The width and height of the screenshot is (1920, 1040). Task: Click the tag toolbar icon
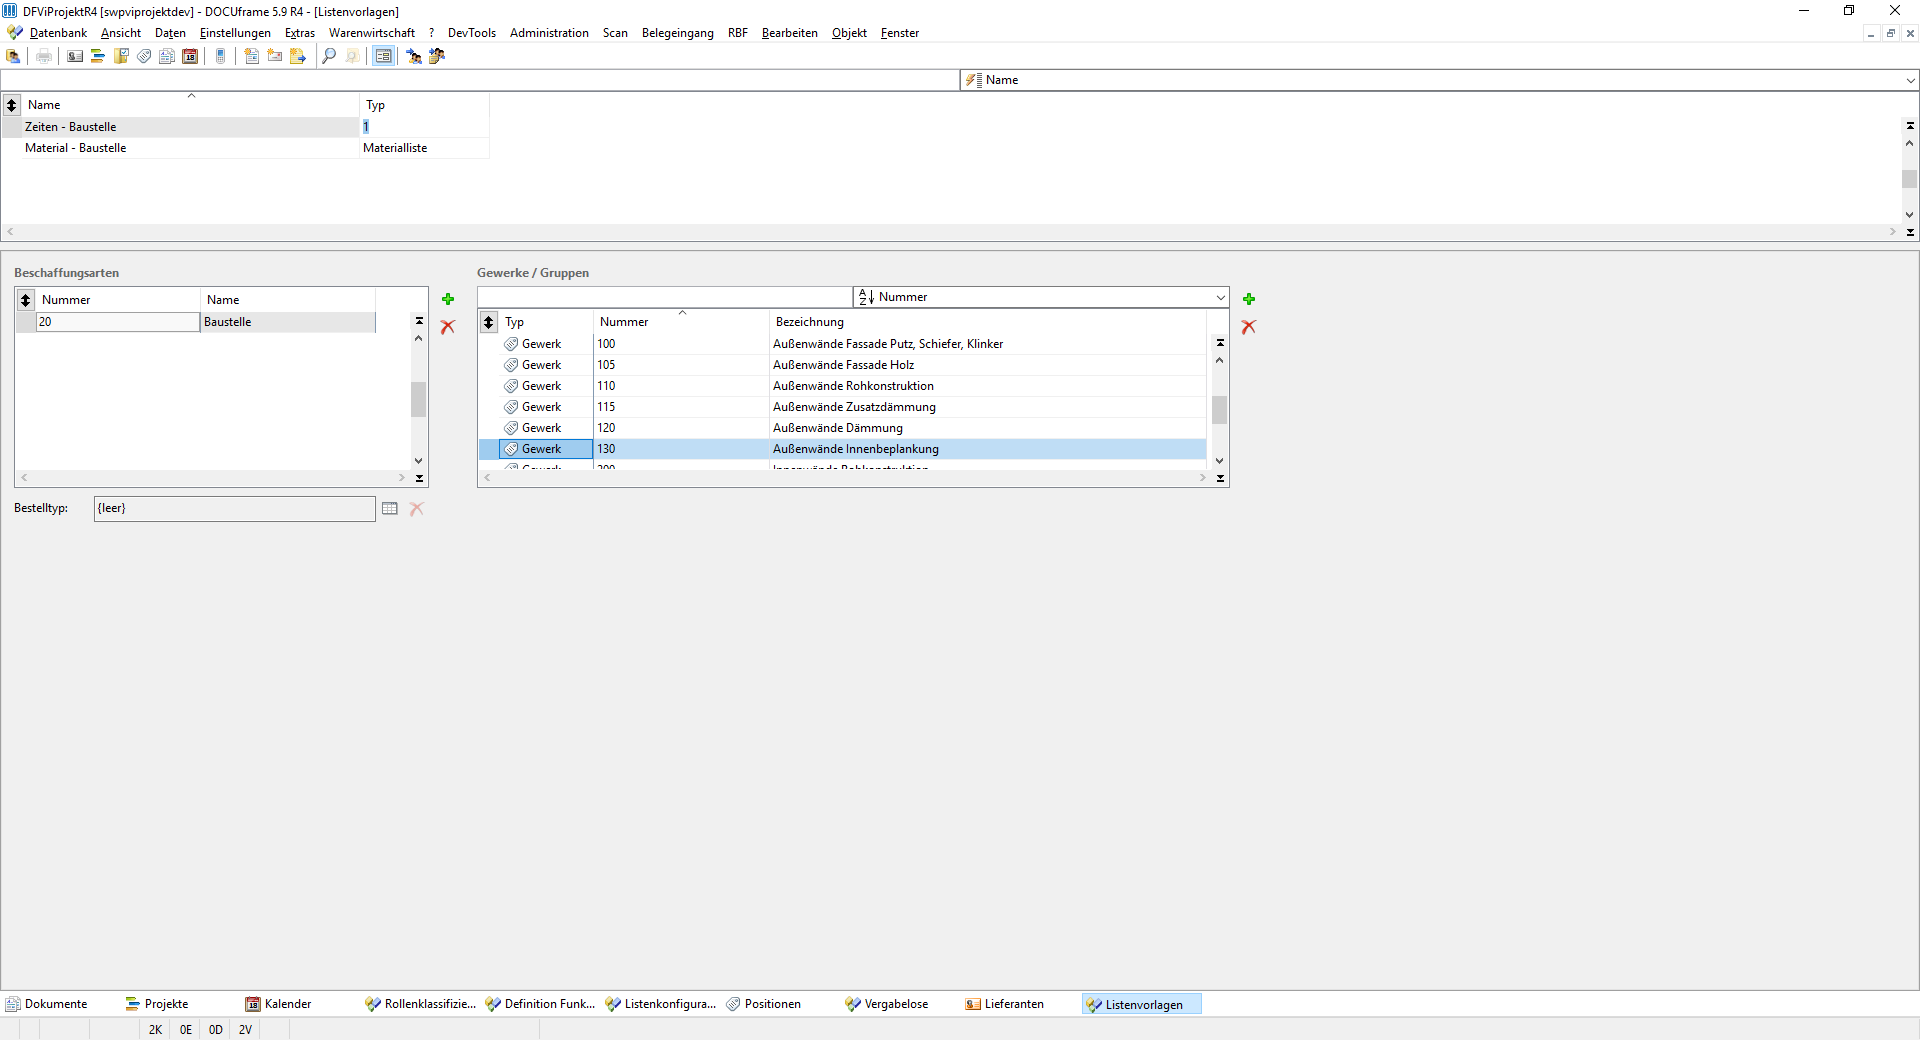pos(144,56)
